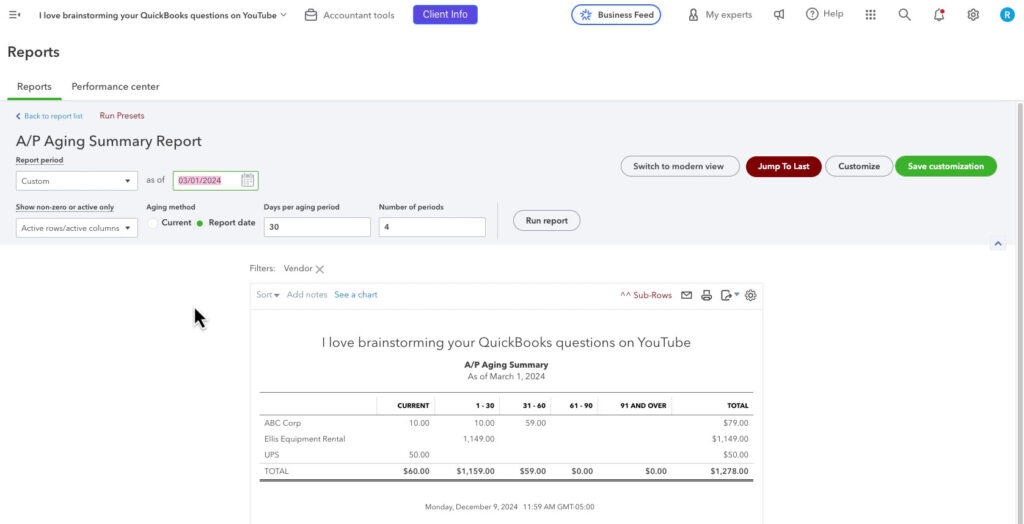Click the Accountant tools briefcase icon
The height and width of the screenshot is (524, 1024).
311,15
